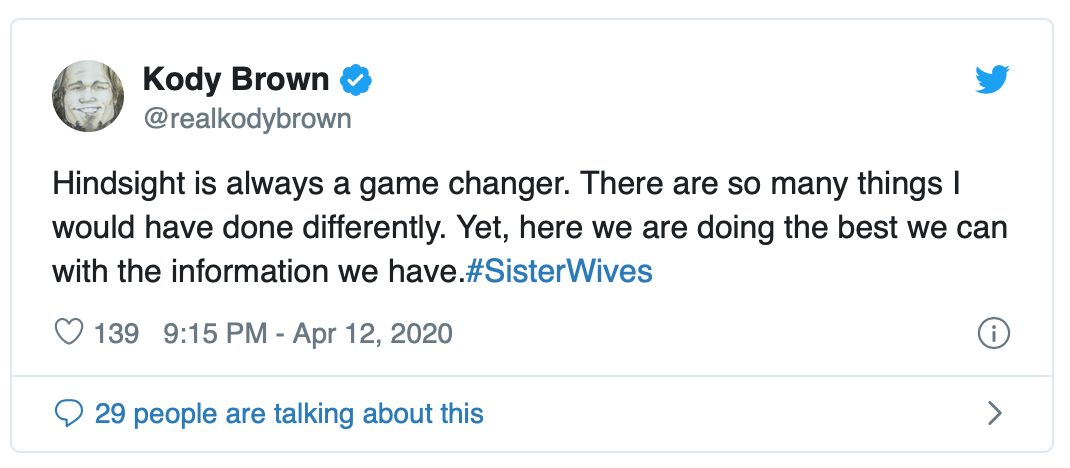Click the Kody Brown display name

pyautogui.click(x=236, y=79)
